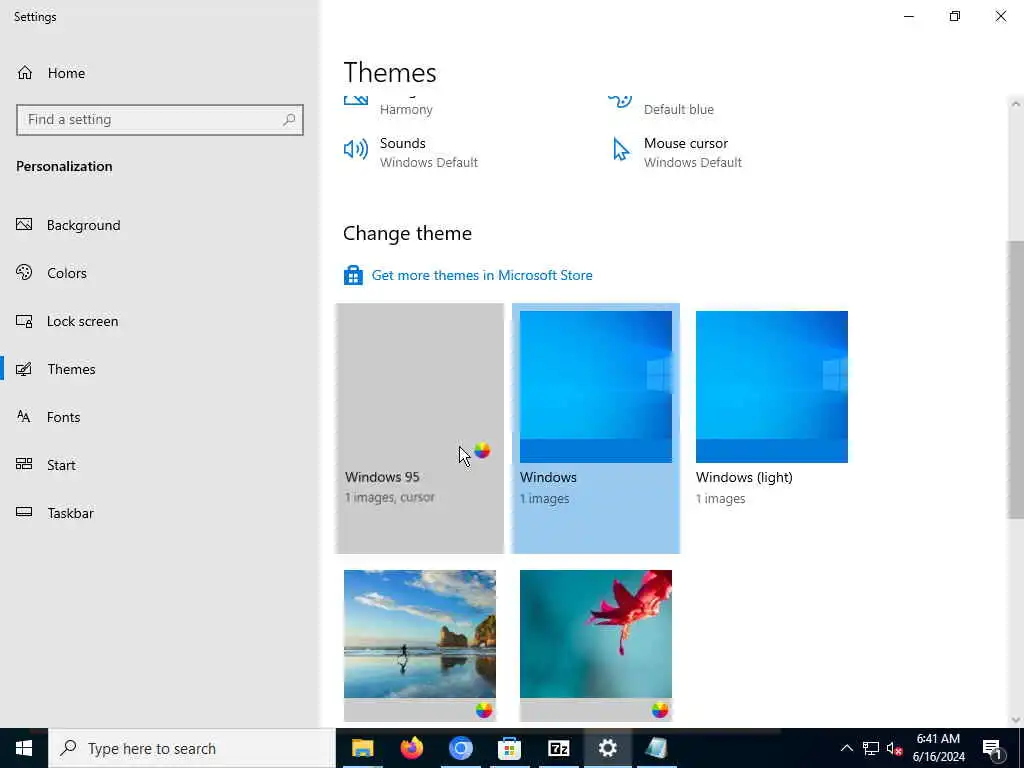1024x768 pixels.
Task: Show hidden system tray icons
Action: pyautogui.click(x=846, y=748)
